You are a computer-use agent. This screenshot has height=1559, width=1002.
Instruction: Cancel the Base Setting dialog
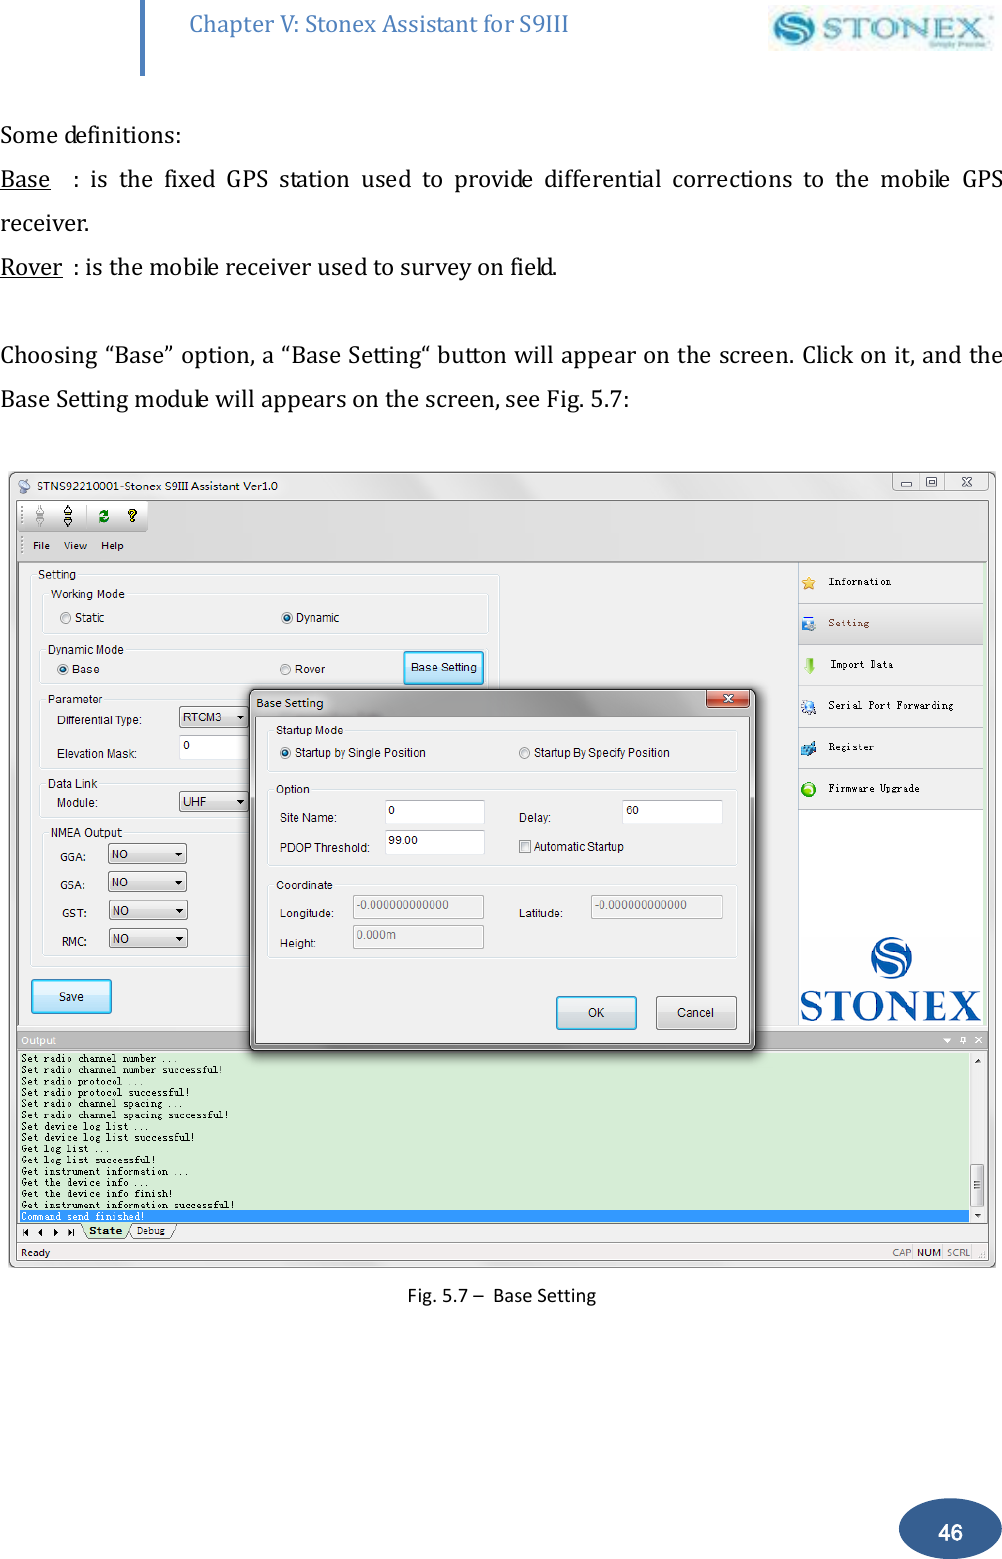coord(696,1013)
